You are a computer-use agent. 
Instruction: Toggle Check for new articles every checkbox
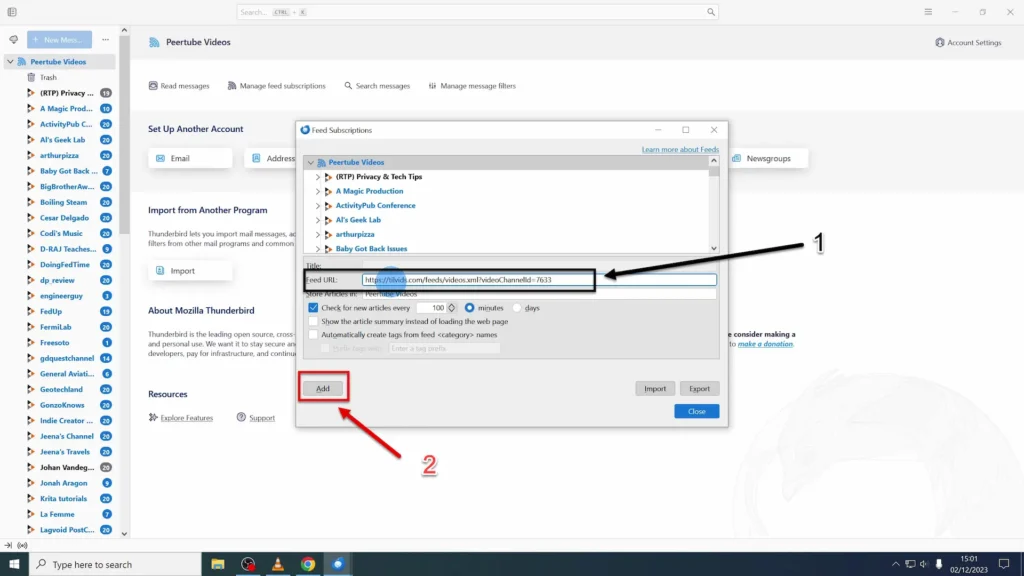click(x=313, y=308)
